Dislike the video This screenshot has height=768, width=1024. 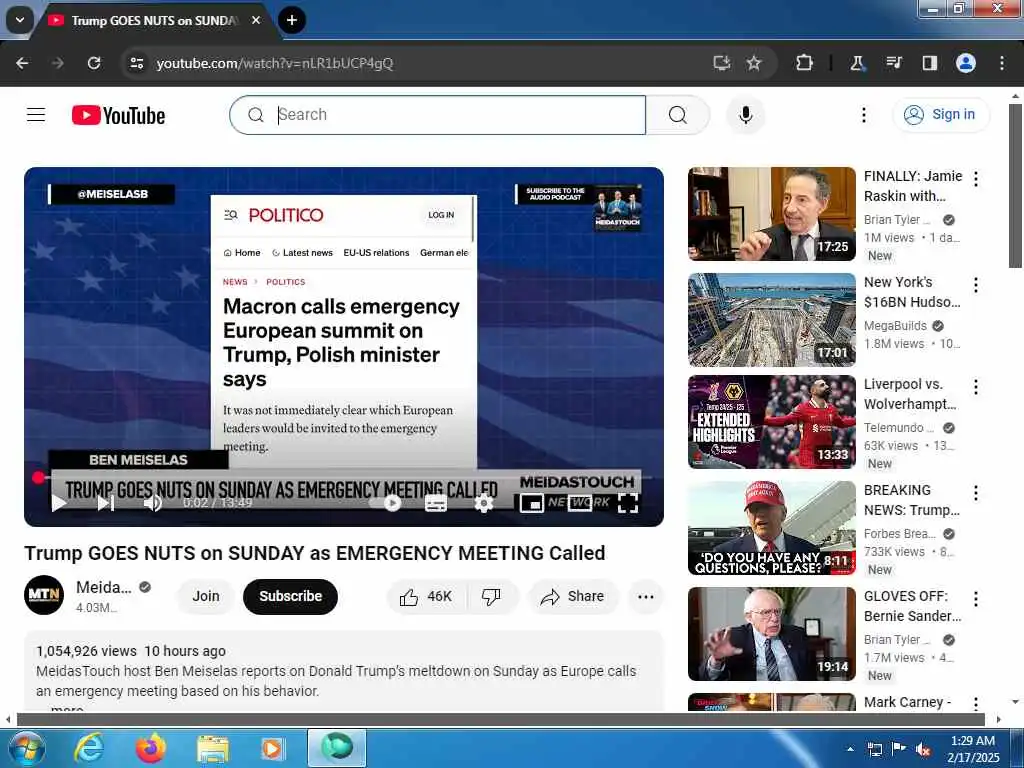click(x=491, y=596)
